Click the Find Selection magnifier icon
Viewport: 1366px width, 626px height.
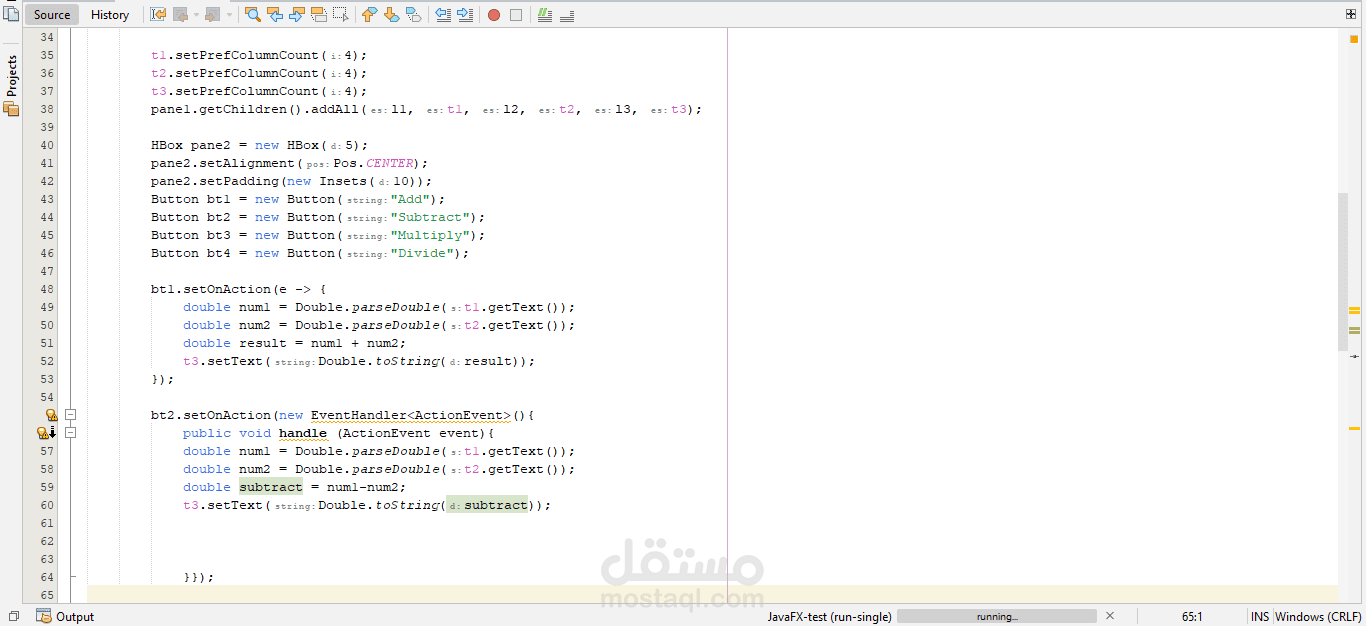click(253, 14)
